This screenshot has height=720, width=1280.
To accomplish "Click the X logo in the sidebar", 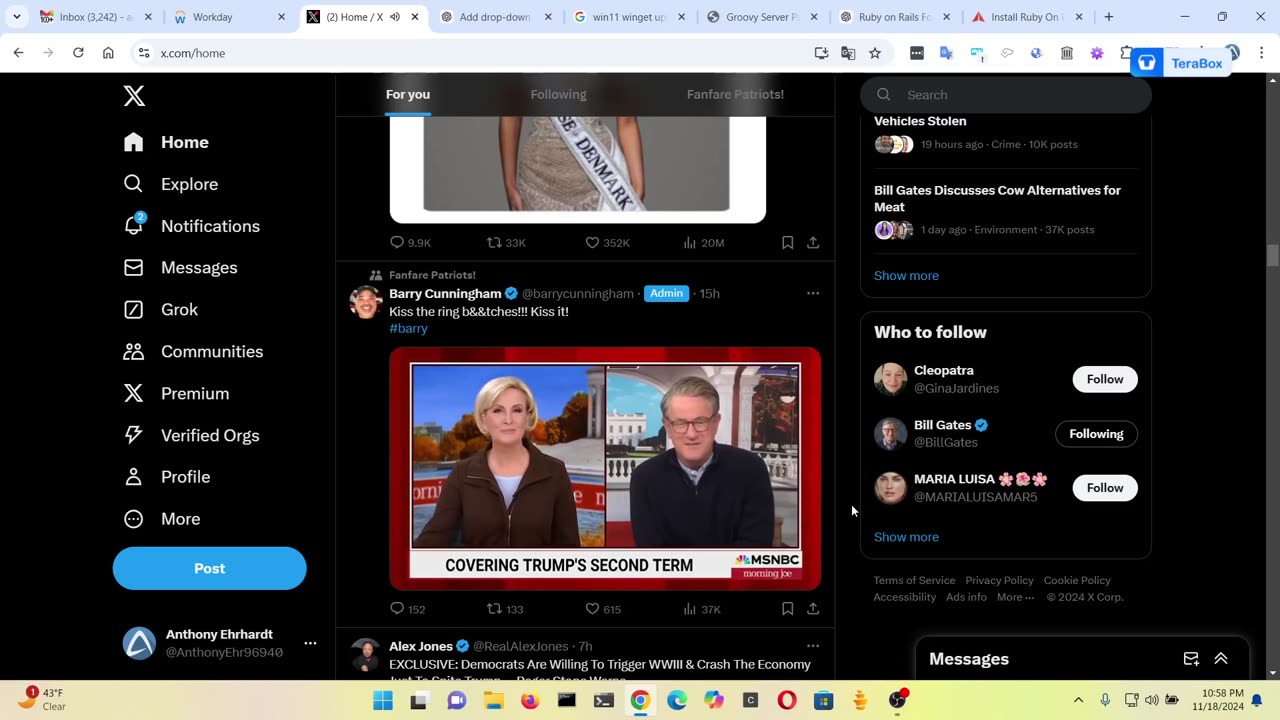I will tap(134, 96).
